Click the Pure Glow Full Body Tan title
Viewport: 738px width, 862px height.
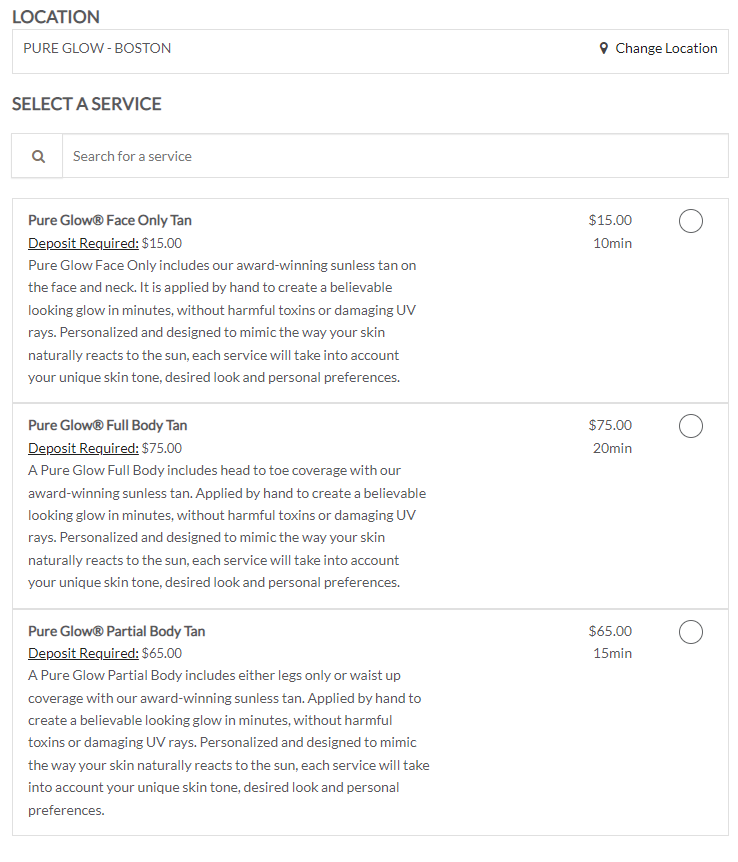108,425
